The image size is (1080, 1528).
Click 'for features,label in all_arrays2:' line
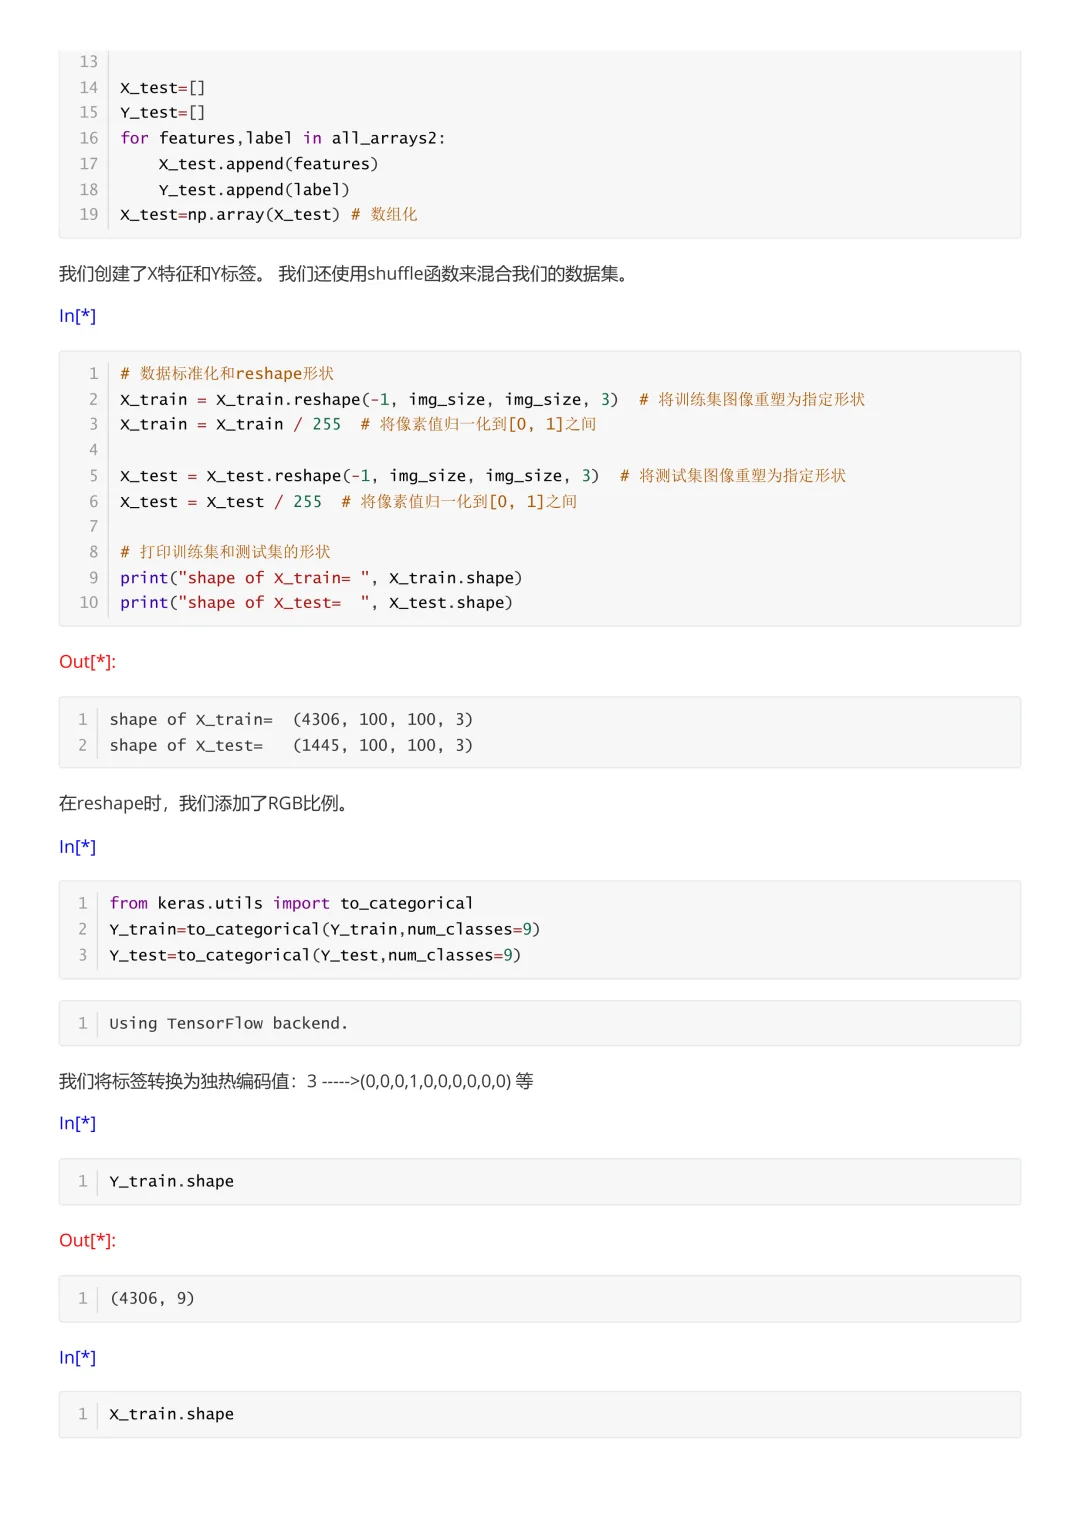(x=283, y=138)
